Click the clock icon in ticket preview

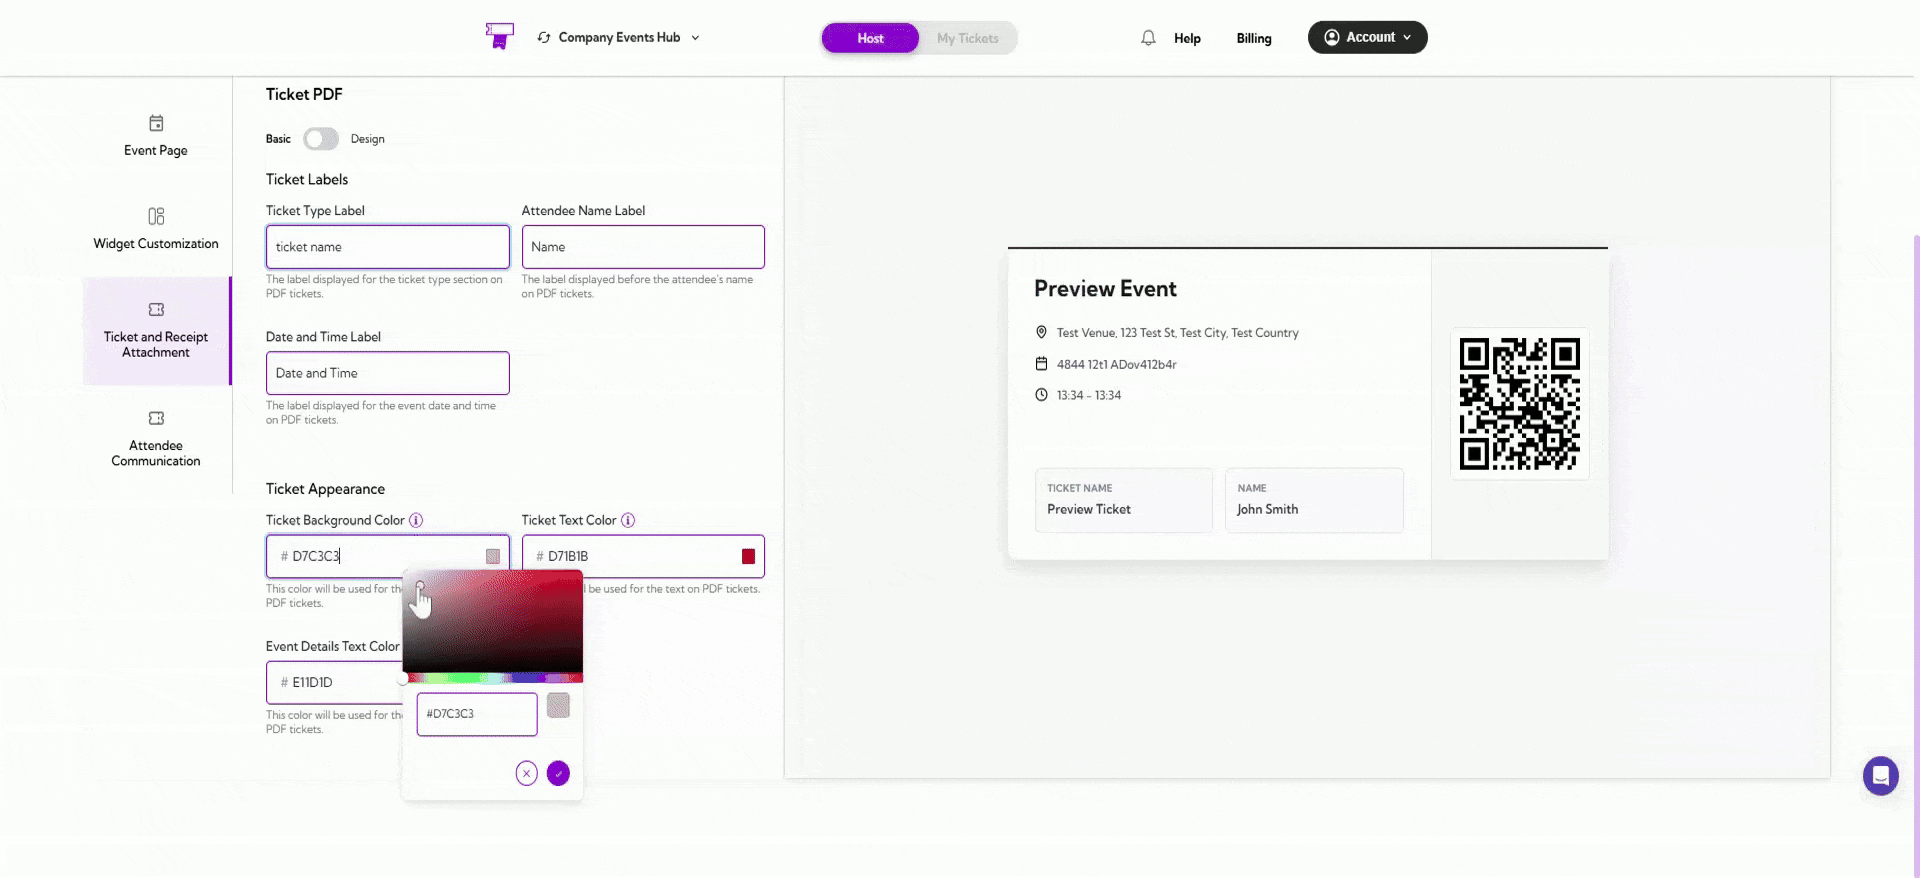coord(1041,395)
